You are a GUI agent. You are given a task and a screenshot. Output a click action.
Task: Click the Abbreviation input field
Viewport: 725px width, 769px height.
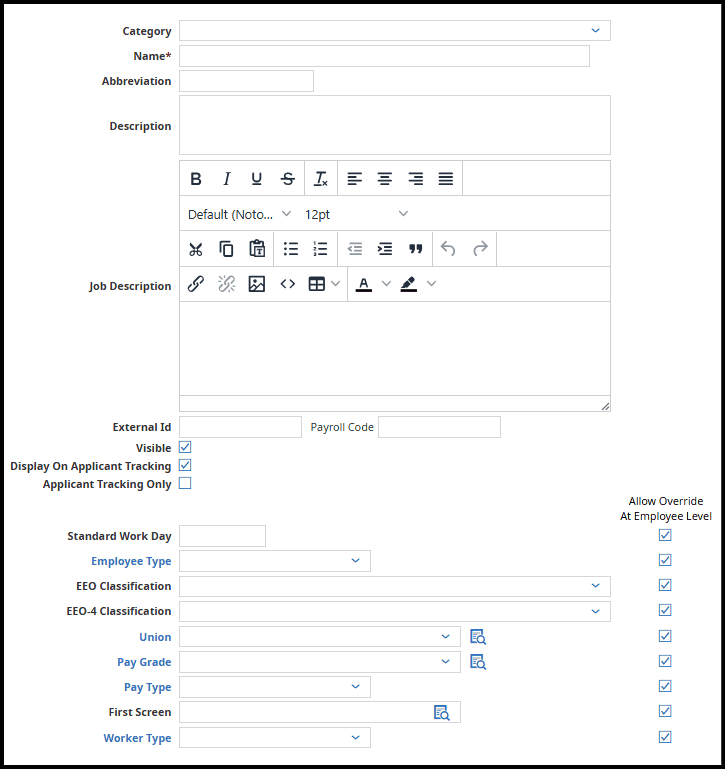coord(246,81)
